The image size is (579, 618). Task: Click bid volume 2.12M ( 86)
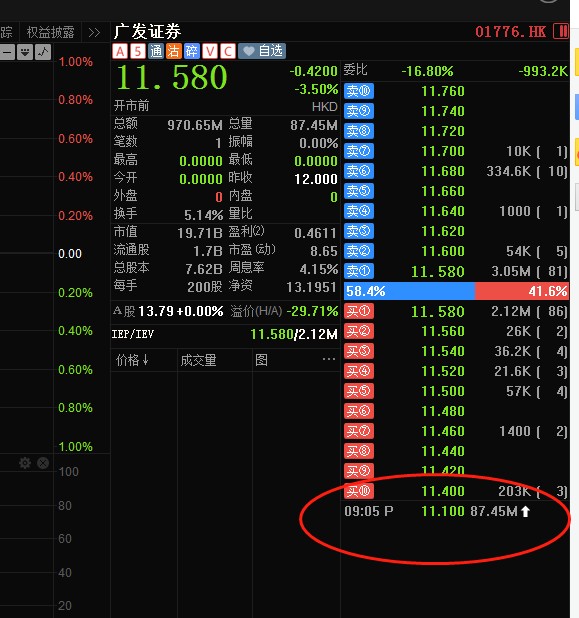529,312
